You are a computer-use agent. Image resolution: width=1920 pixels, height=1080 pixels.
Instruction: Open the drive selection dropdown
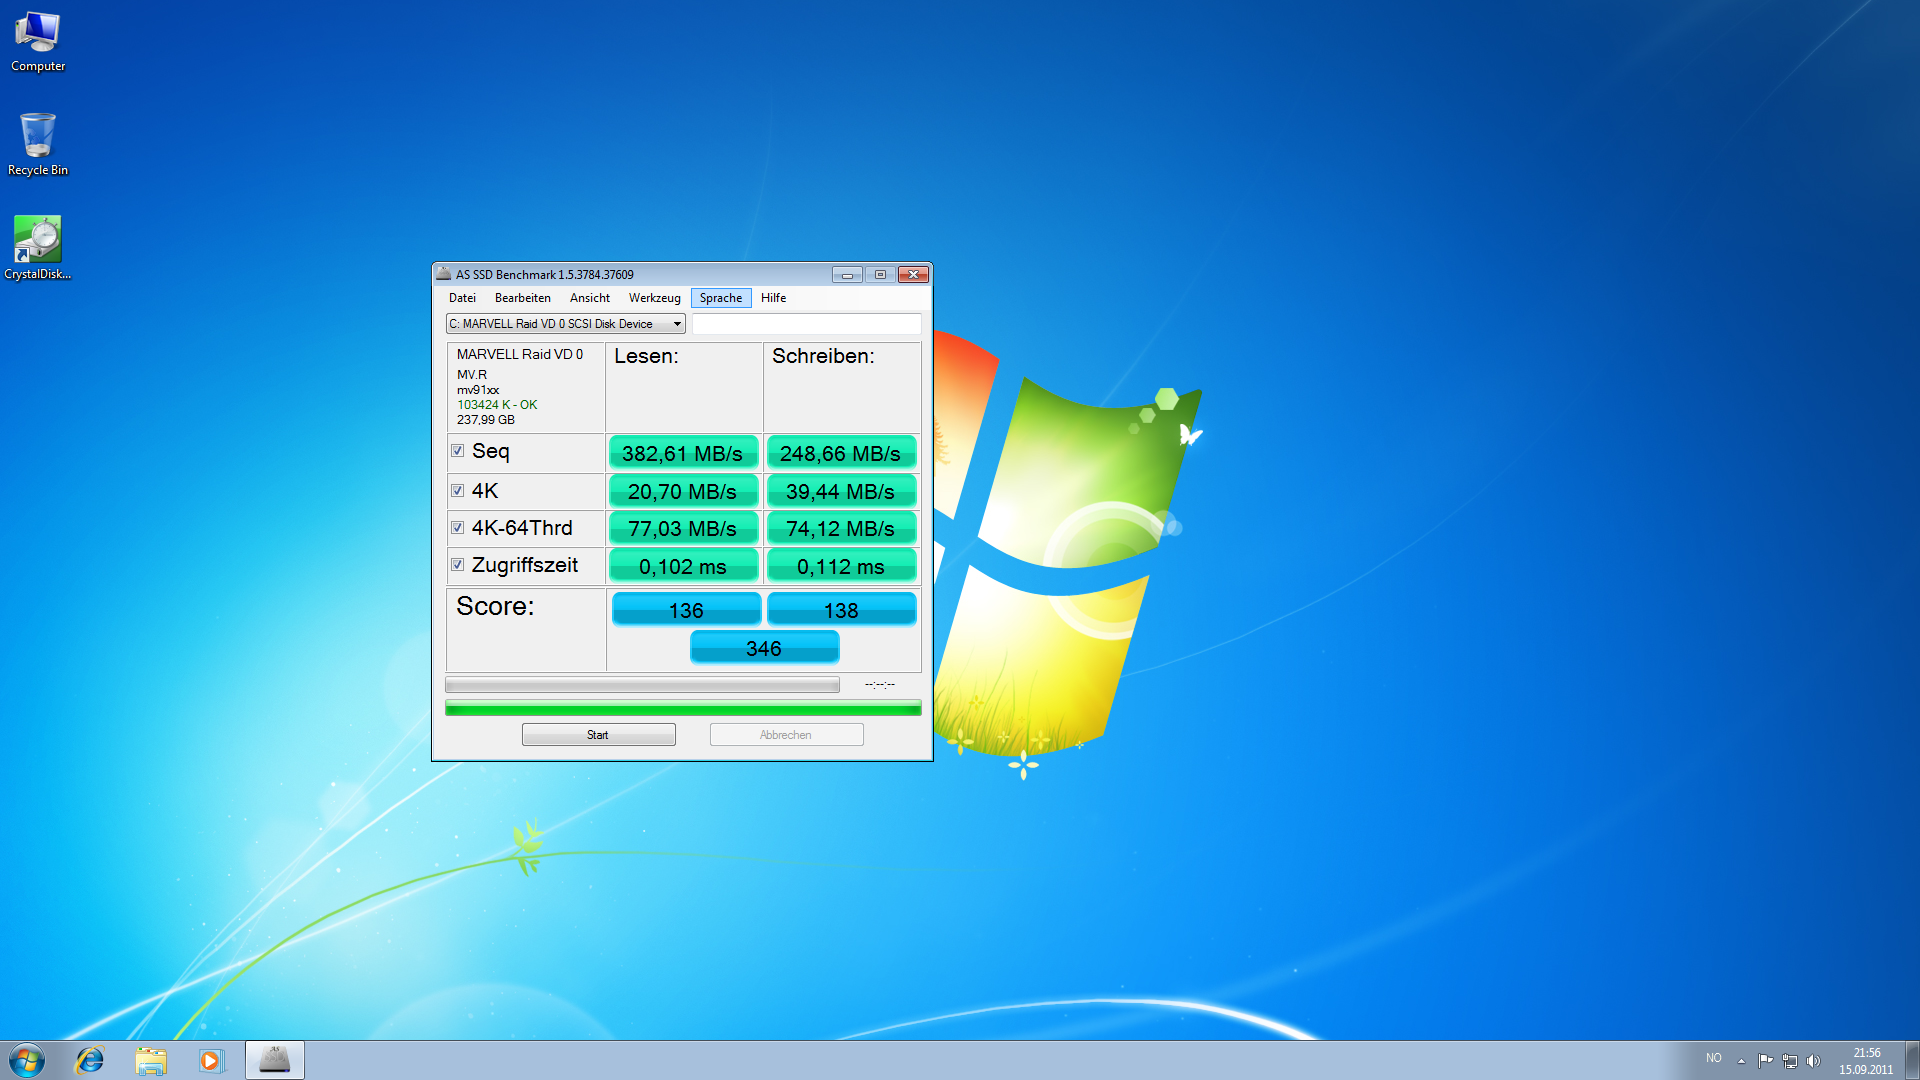pyautogui.click(x=565, y=324)
